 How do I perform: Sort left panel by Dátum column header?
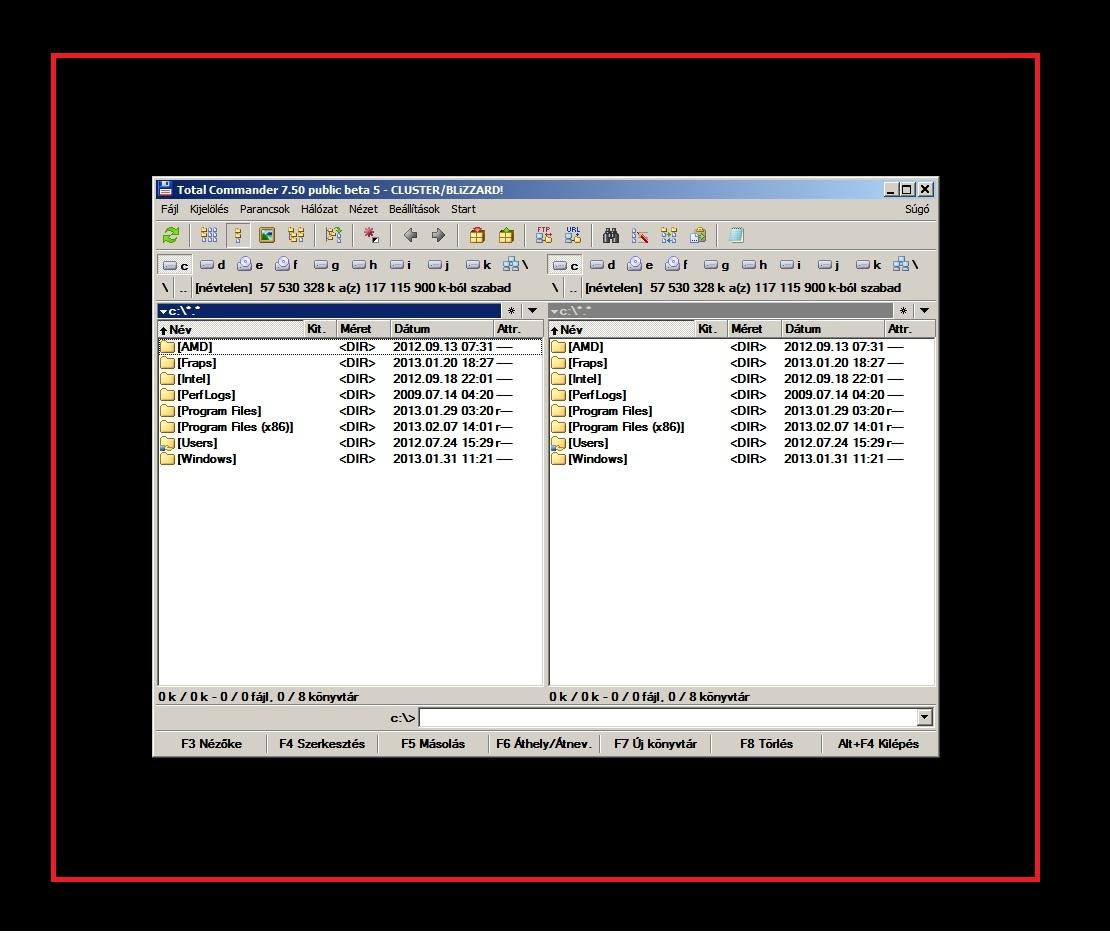[442, 329]
